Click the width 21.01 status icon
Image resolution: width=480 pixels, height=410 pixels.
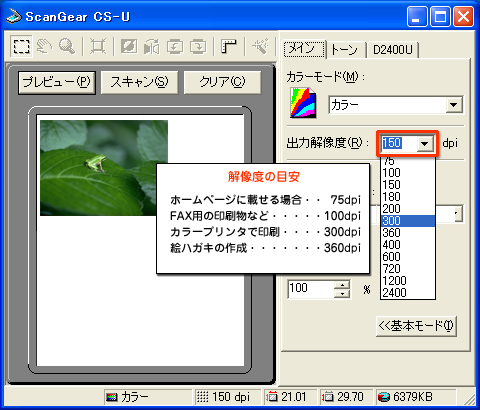pos(272,397)
